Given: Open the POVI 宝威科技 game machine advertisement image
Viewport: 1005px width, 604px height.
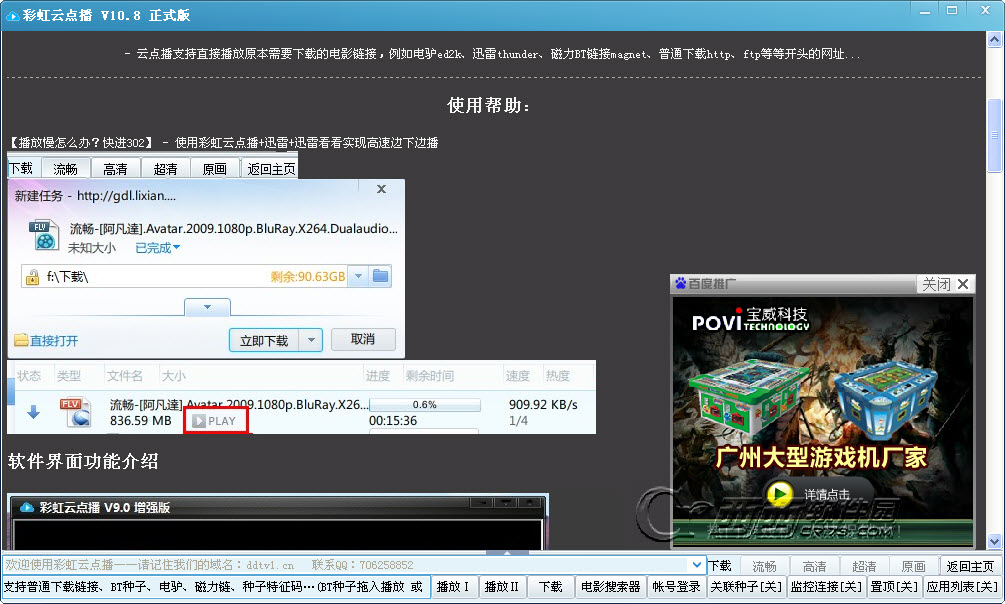Looking at the screenshot, I should click(822, 421).
